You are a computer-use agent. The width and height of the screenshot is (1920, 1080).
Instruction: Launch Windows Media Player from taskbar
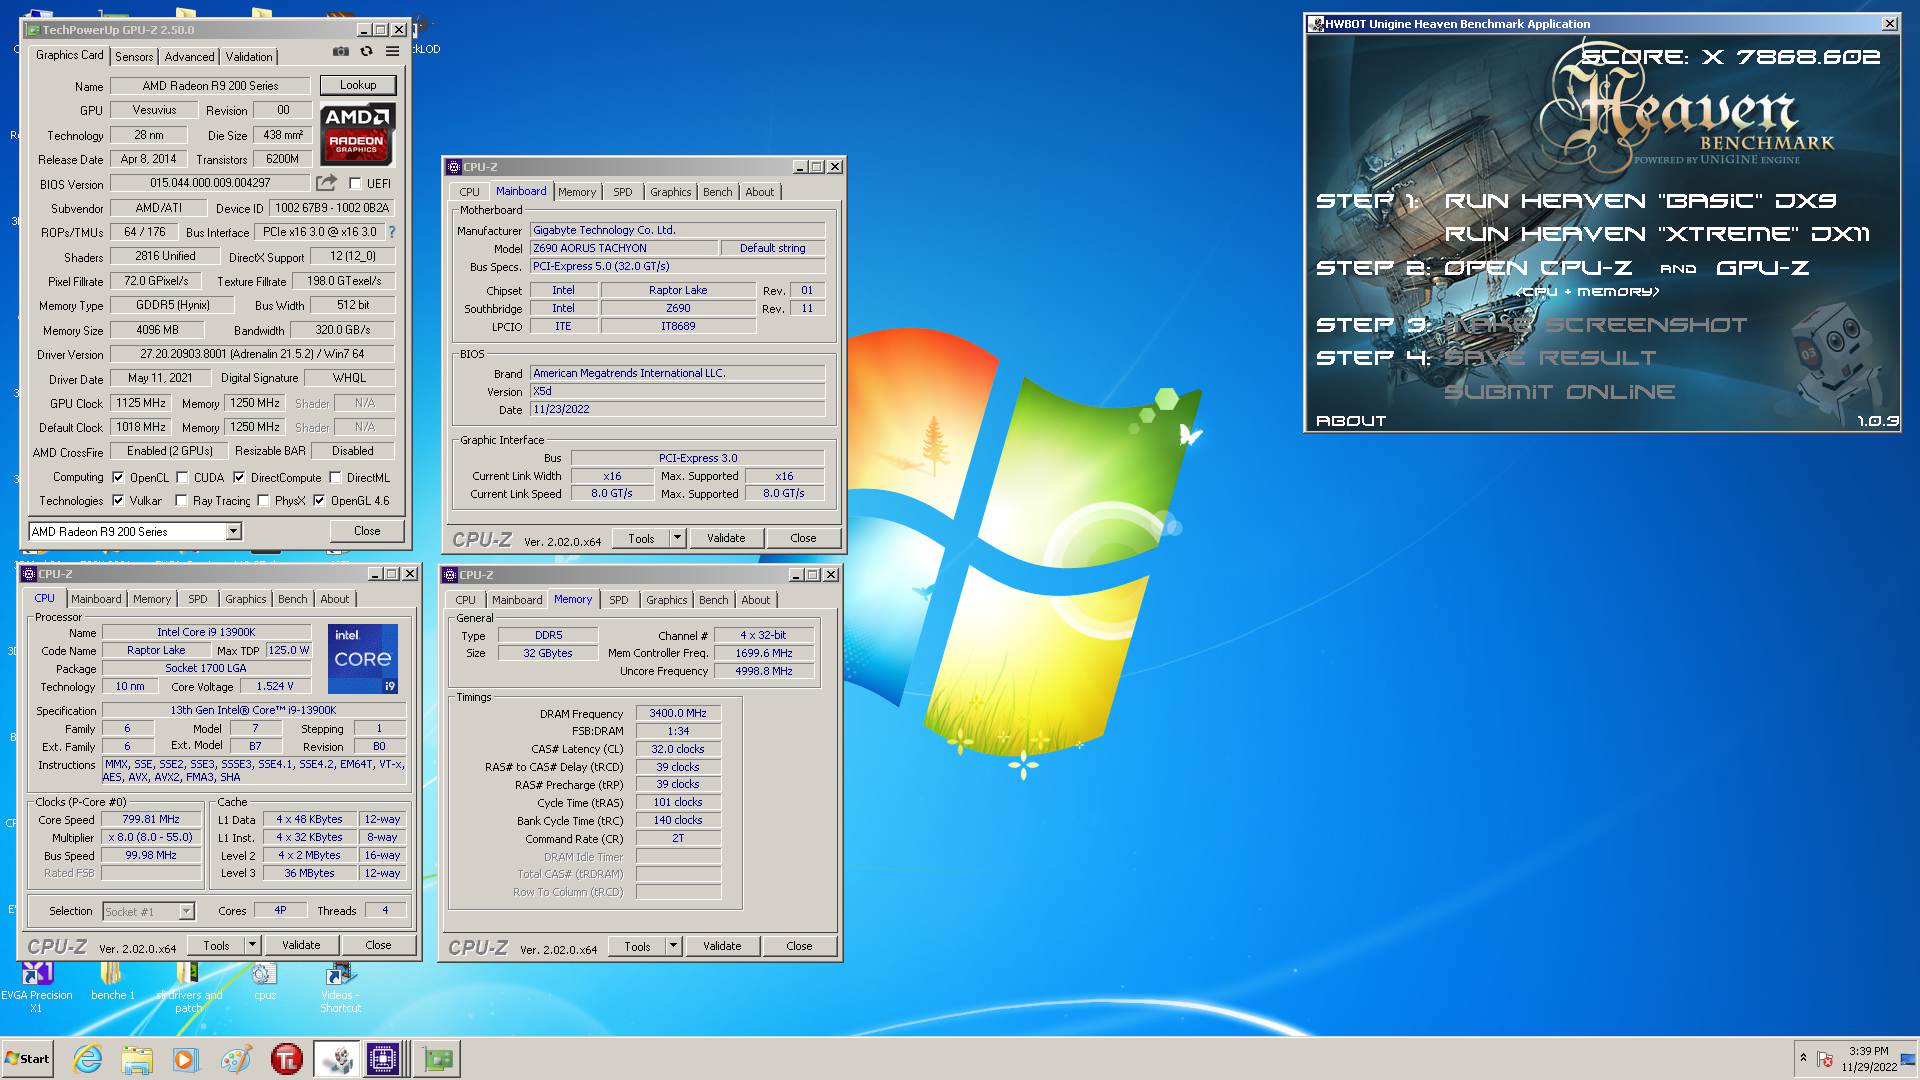(185, 1059)
